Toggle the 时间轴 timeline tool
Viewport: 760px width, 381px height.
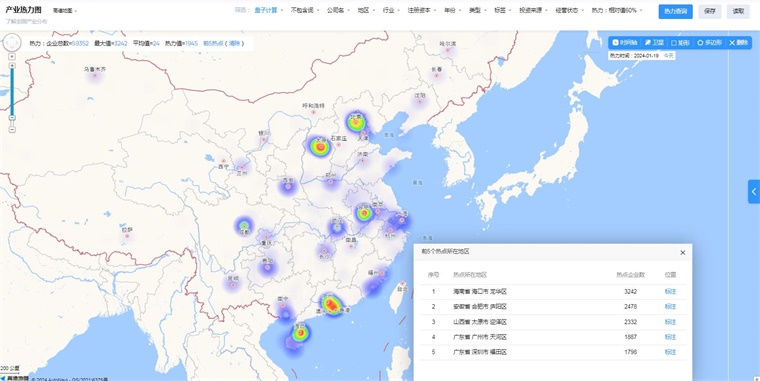coord(624,43)
